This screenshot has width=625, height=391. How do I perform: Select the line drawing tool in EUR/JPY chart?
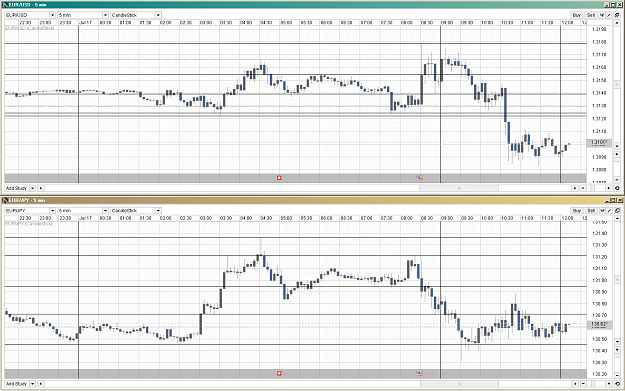point(609,210)
